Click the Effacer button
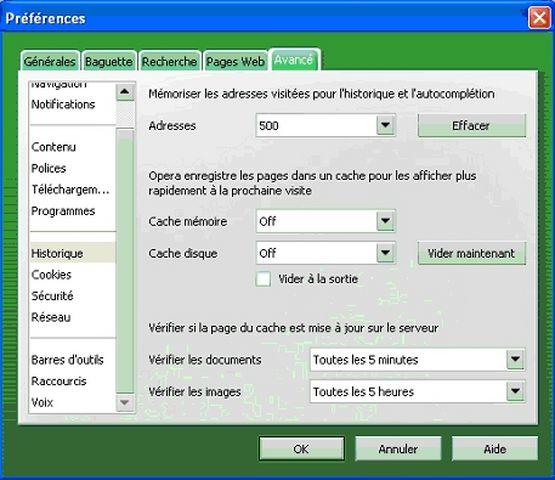The height and width of the screenshot is (480, 555). pyautogui.click(x=471, y=125)
